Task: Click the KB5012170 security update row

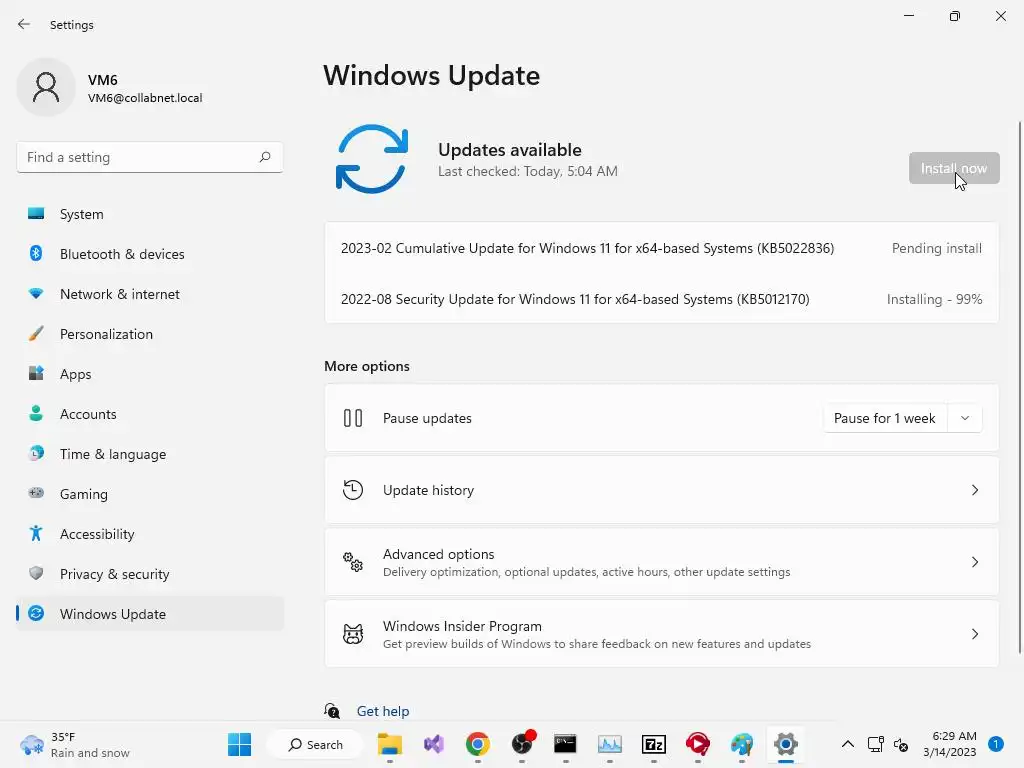Action: [662, 299]
